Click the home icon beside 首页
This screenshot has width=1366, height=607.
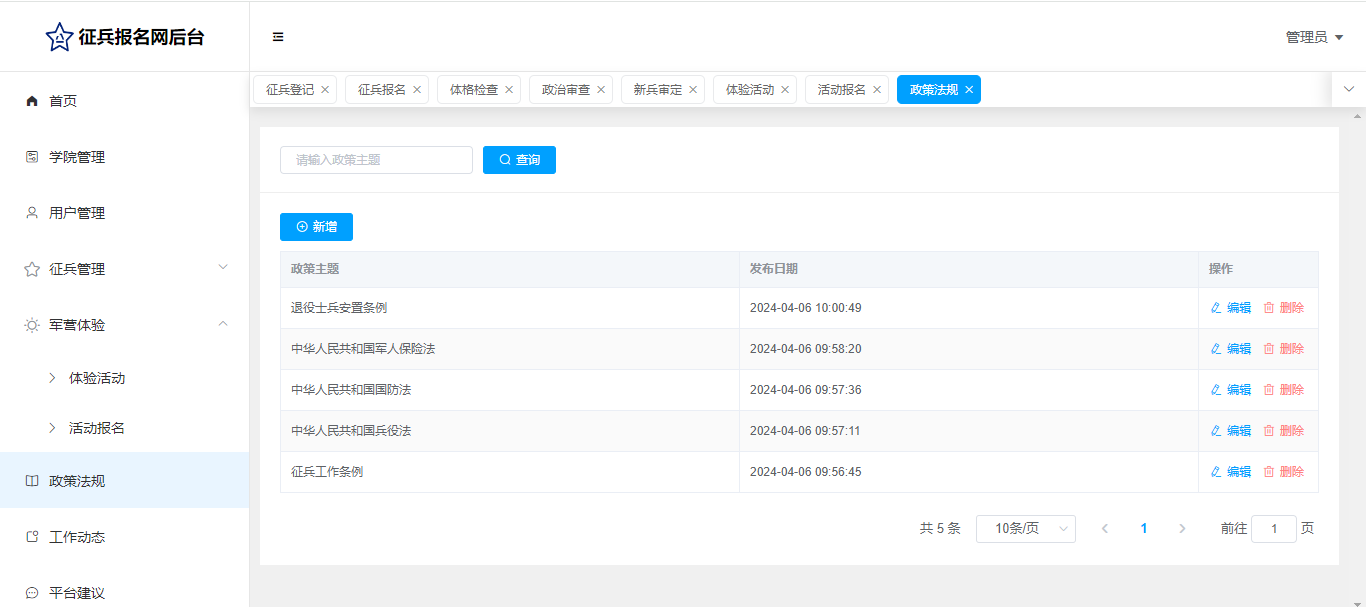pyautogui.click(x=32, y=101)
